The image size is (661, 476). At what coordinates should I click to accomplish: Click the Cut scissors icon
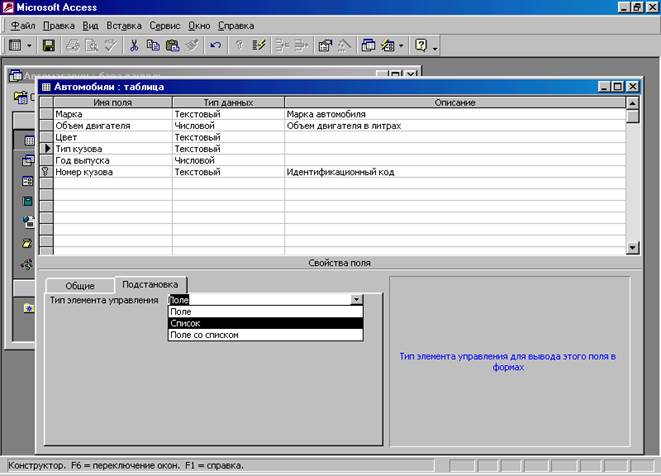point(134,46)
